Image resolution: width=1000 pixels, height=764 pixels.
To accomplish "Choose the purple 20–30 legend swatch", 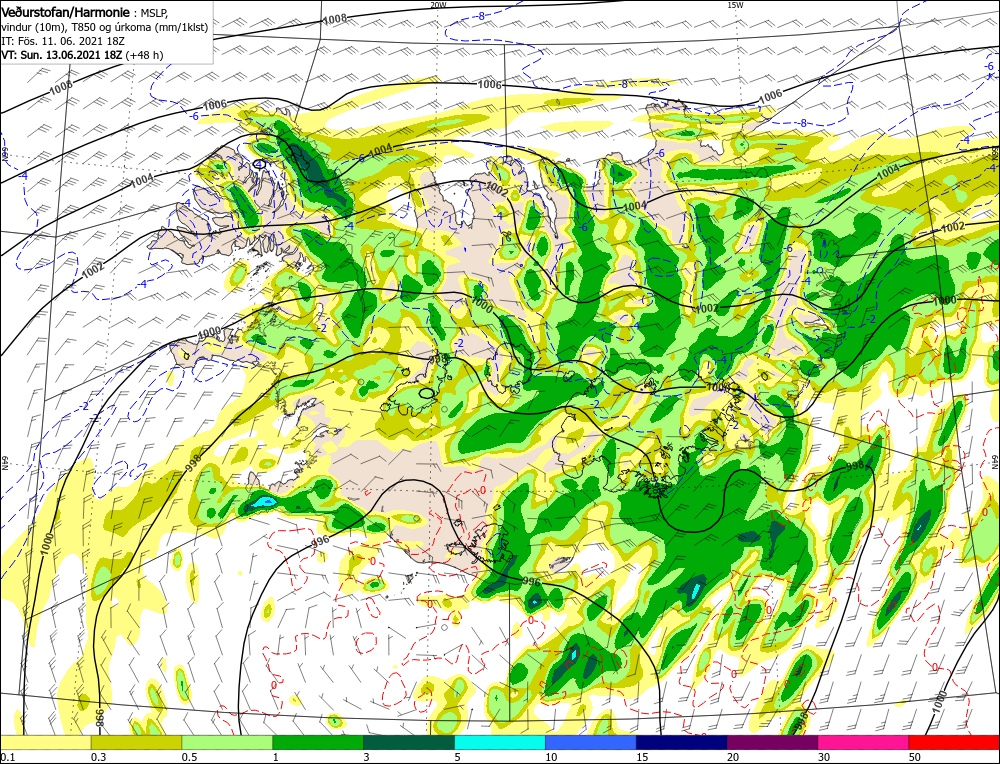I will [772, 742].
